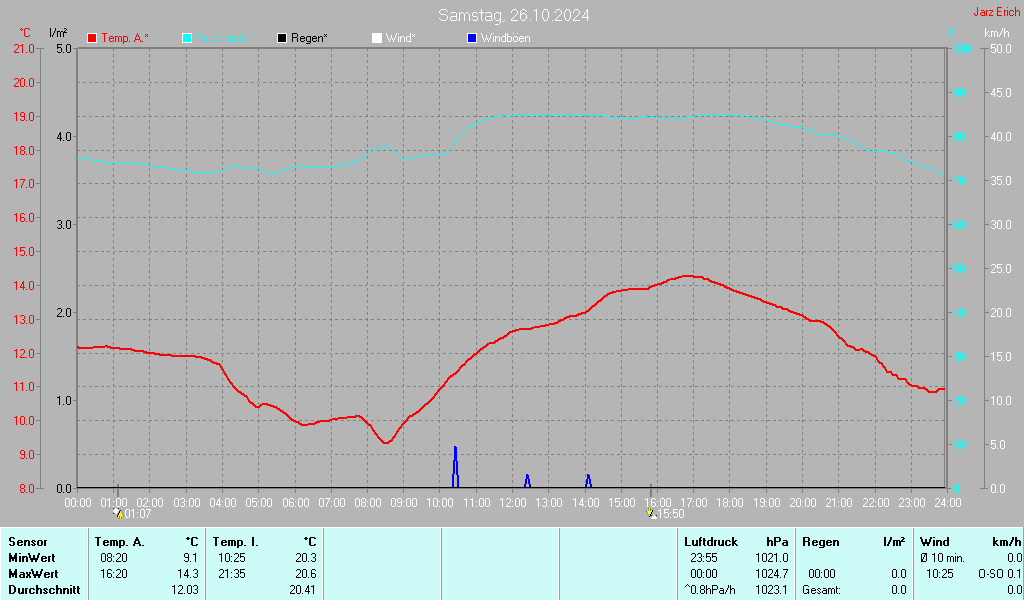Screen dimensions: 1024x600
Task: Click the sun/moon icon at 01:07
Action: (118, 513)
